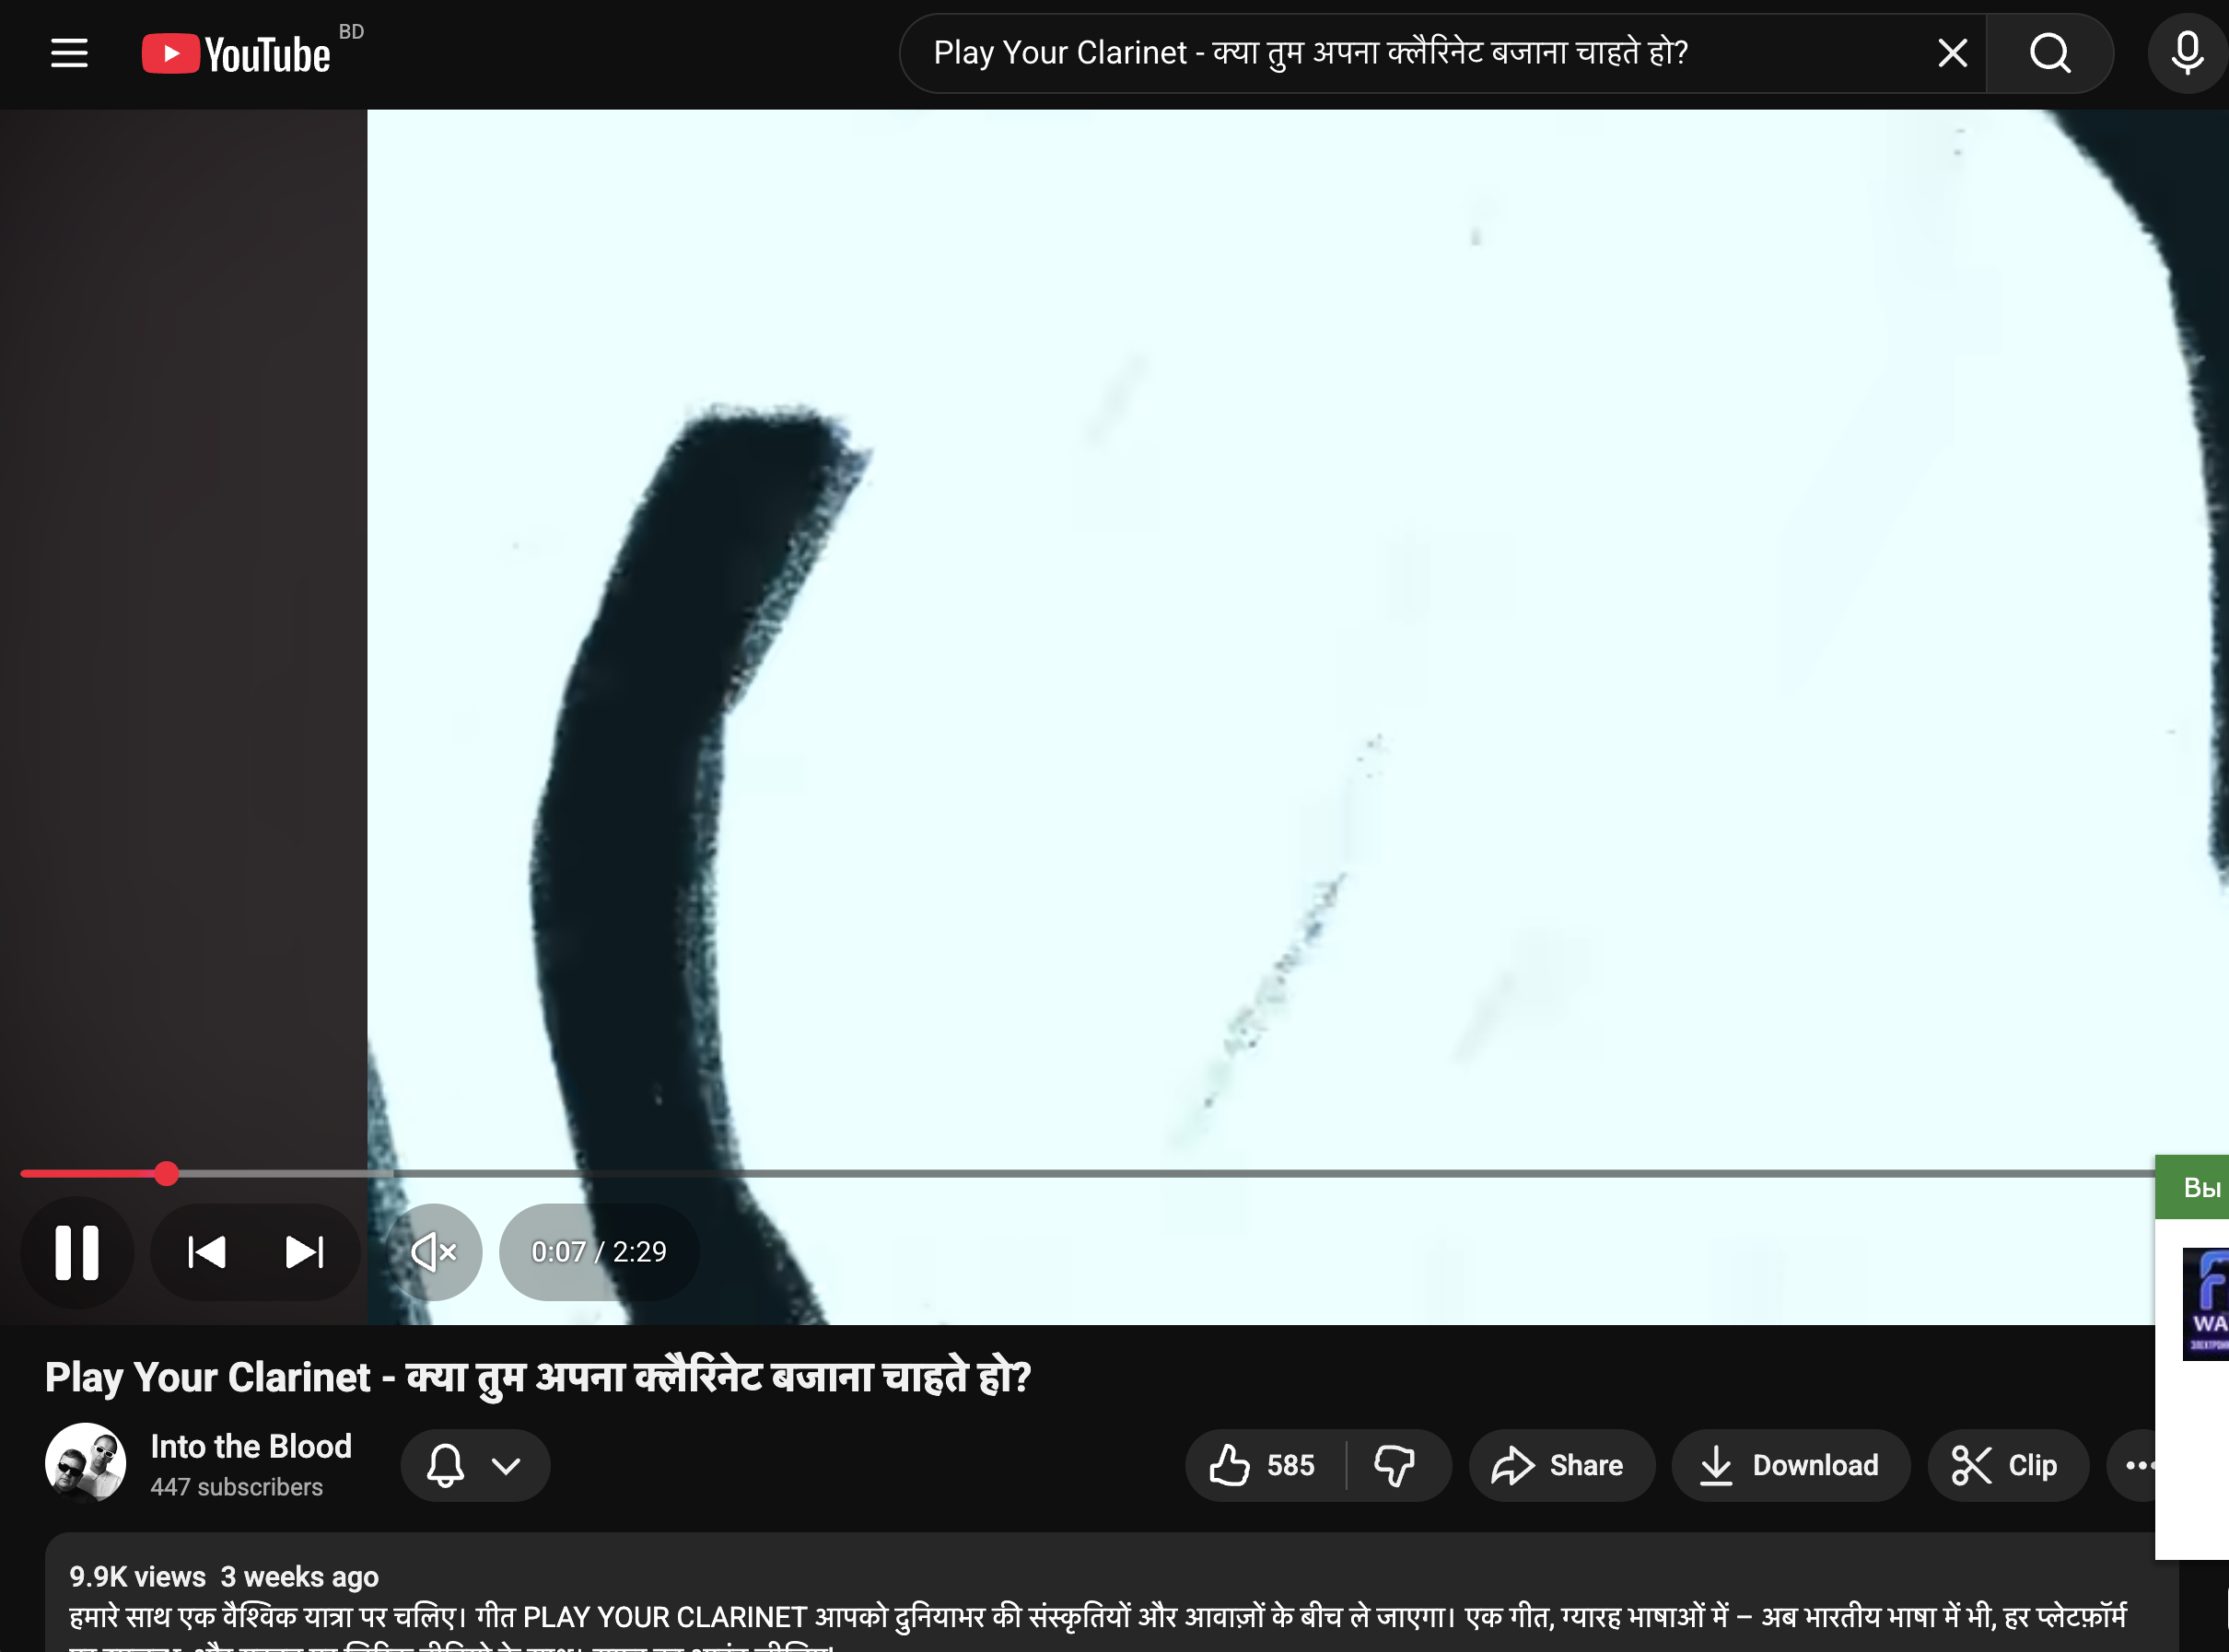Pause the playing video
The width and height of the screenshot is (2229, 1652).
(x=77, y=1251)
